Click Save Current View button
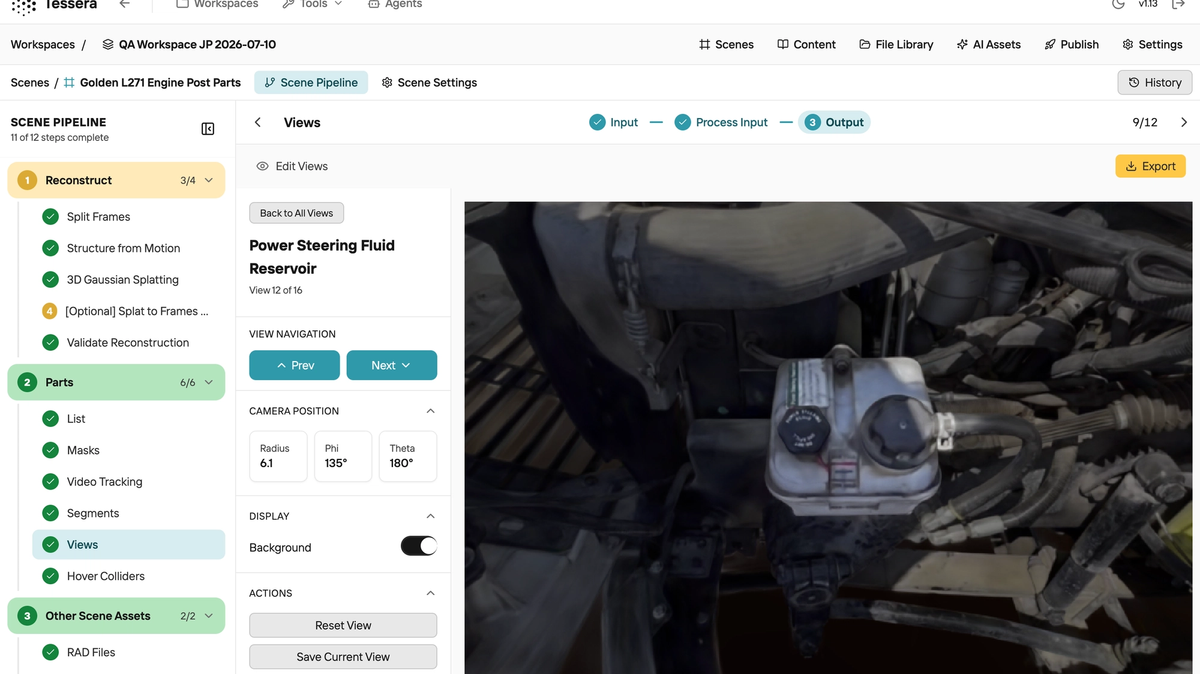Screen dimensions: 1200x674 343,657
